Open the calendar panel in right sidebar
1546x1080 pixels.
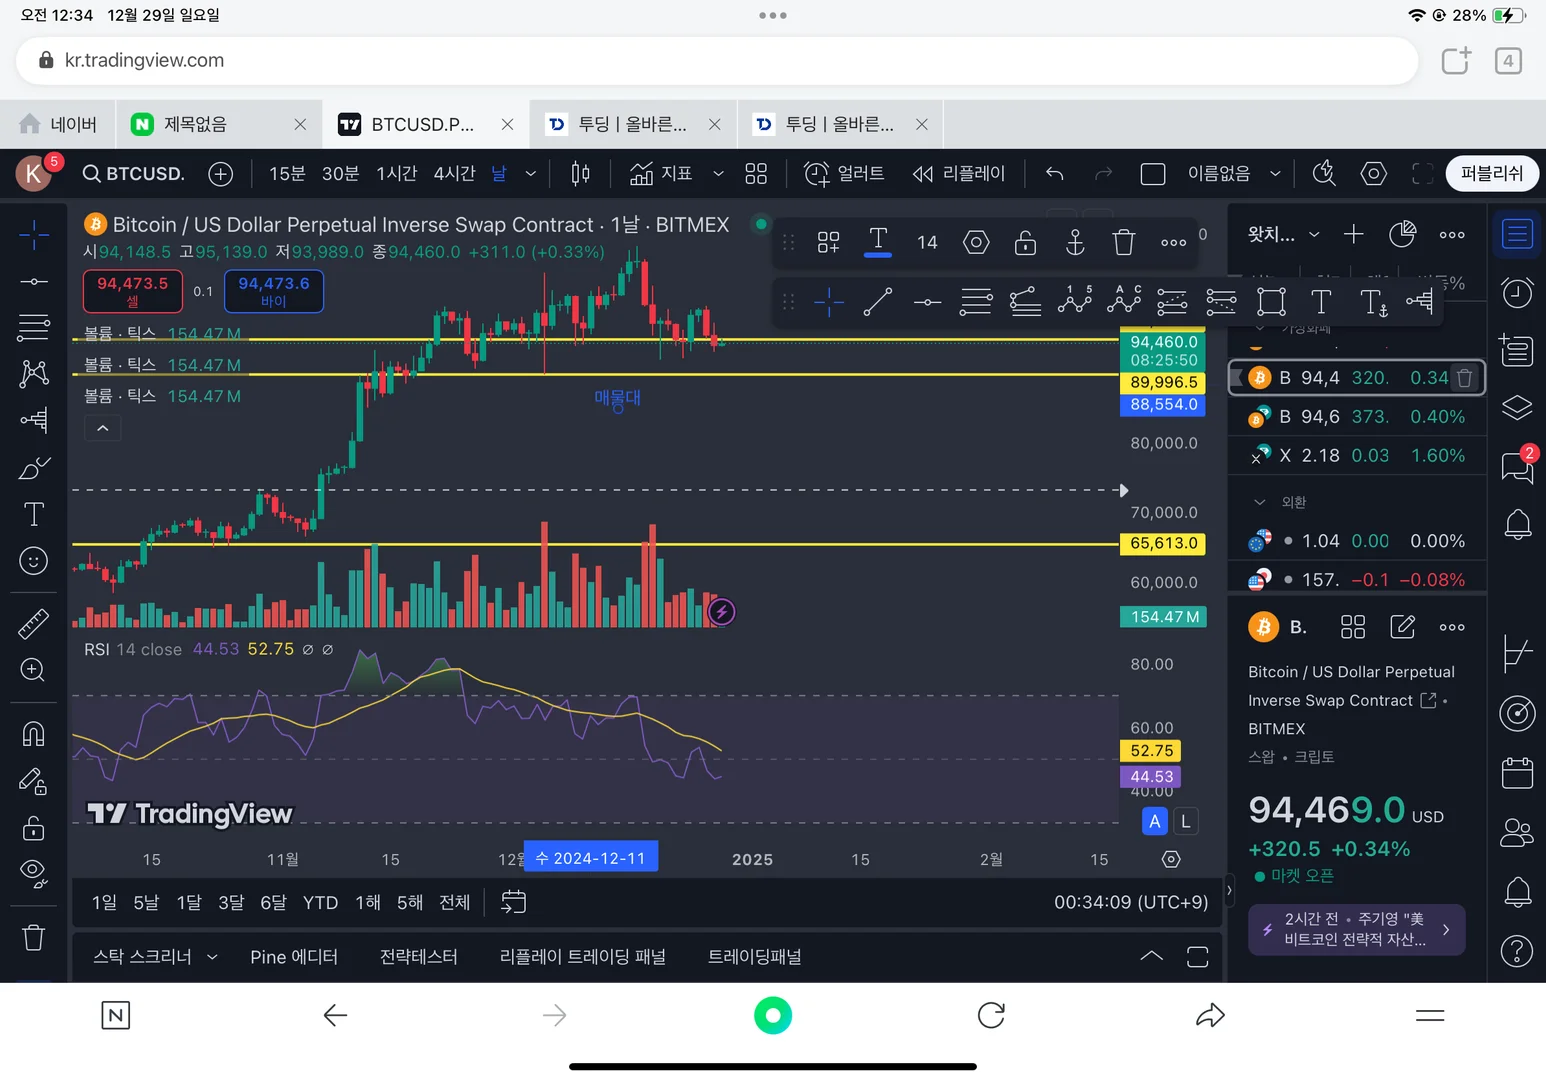1517,773
